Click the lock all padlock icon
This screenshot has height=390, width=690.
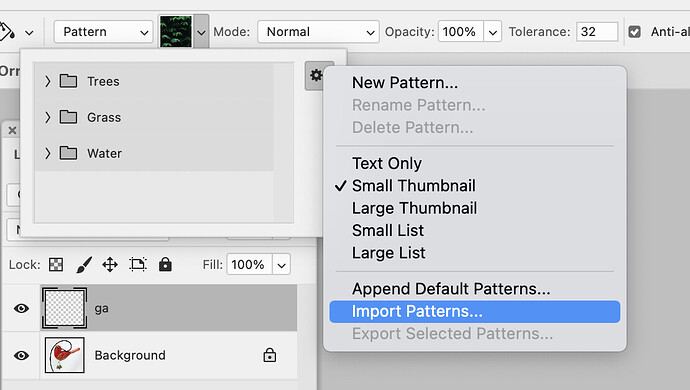(x=165, y=264)
